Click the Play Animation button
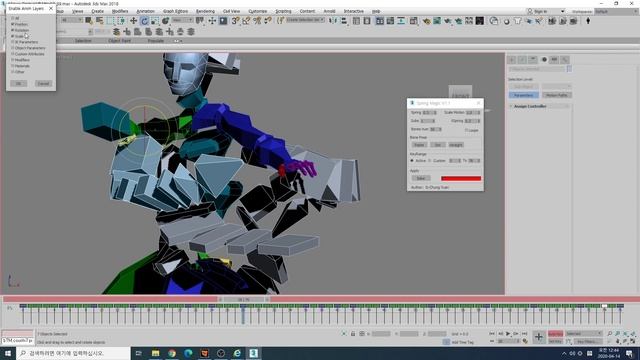 click(508, 334)
